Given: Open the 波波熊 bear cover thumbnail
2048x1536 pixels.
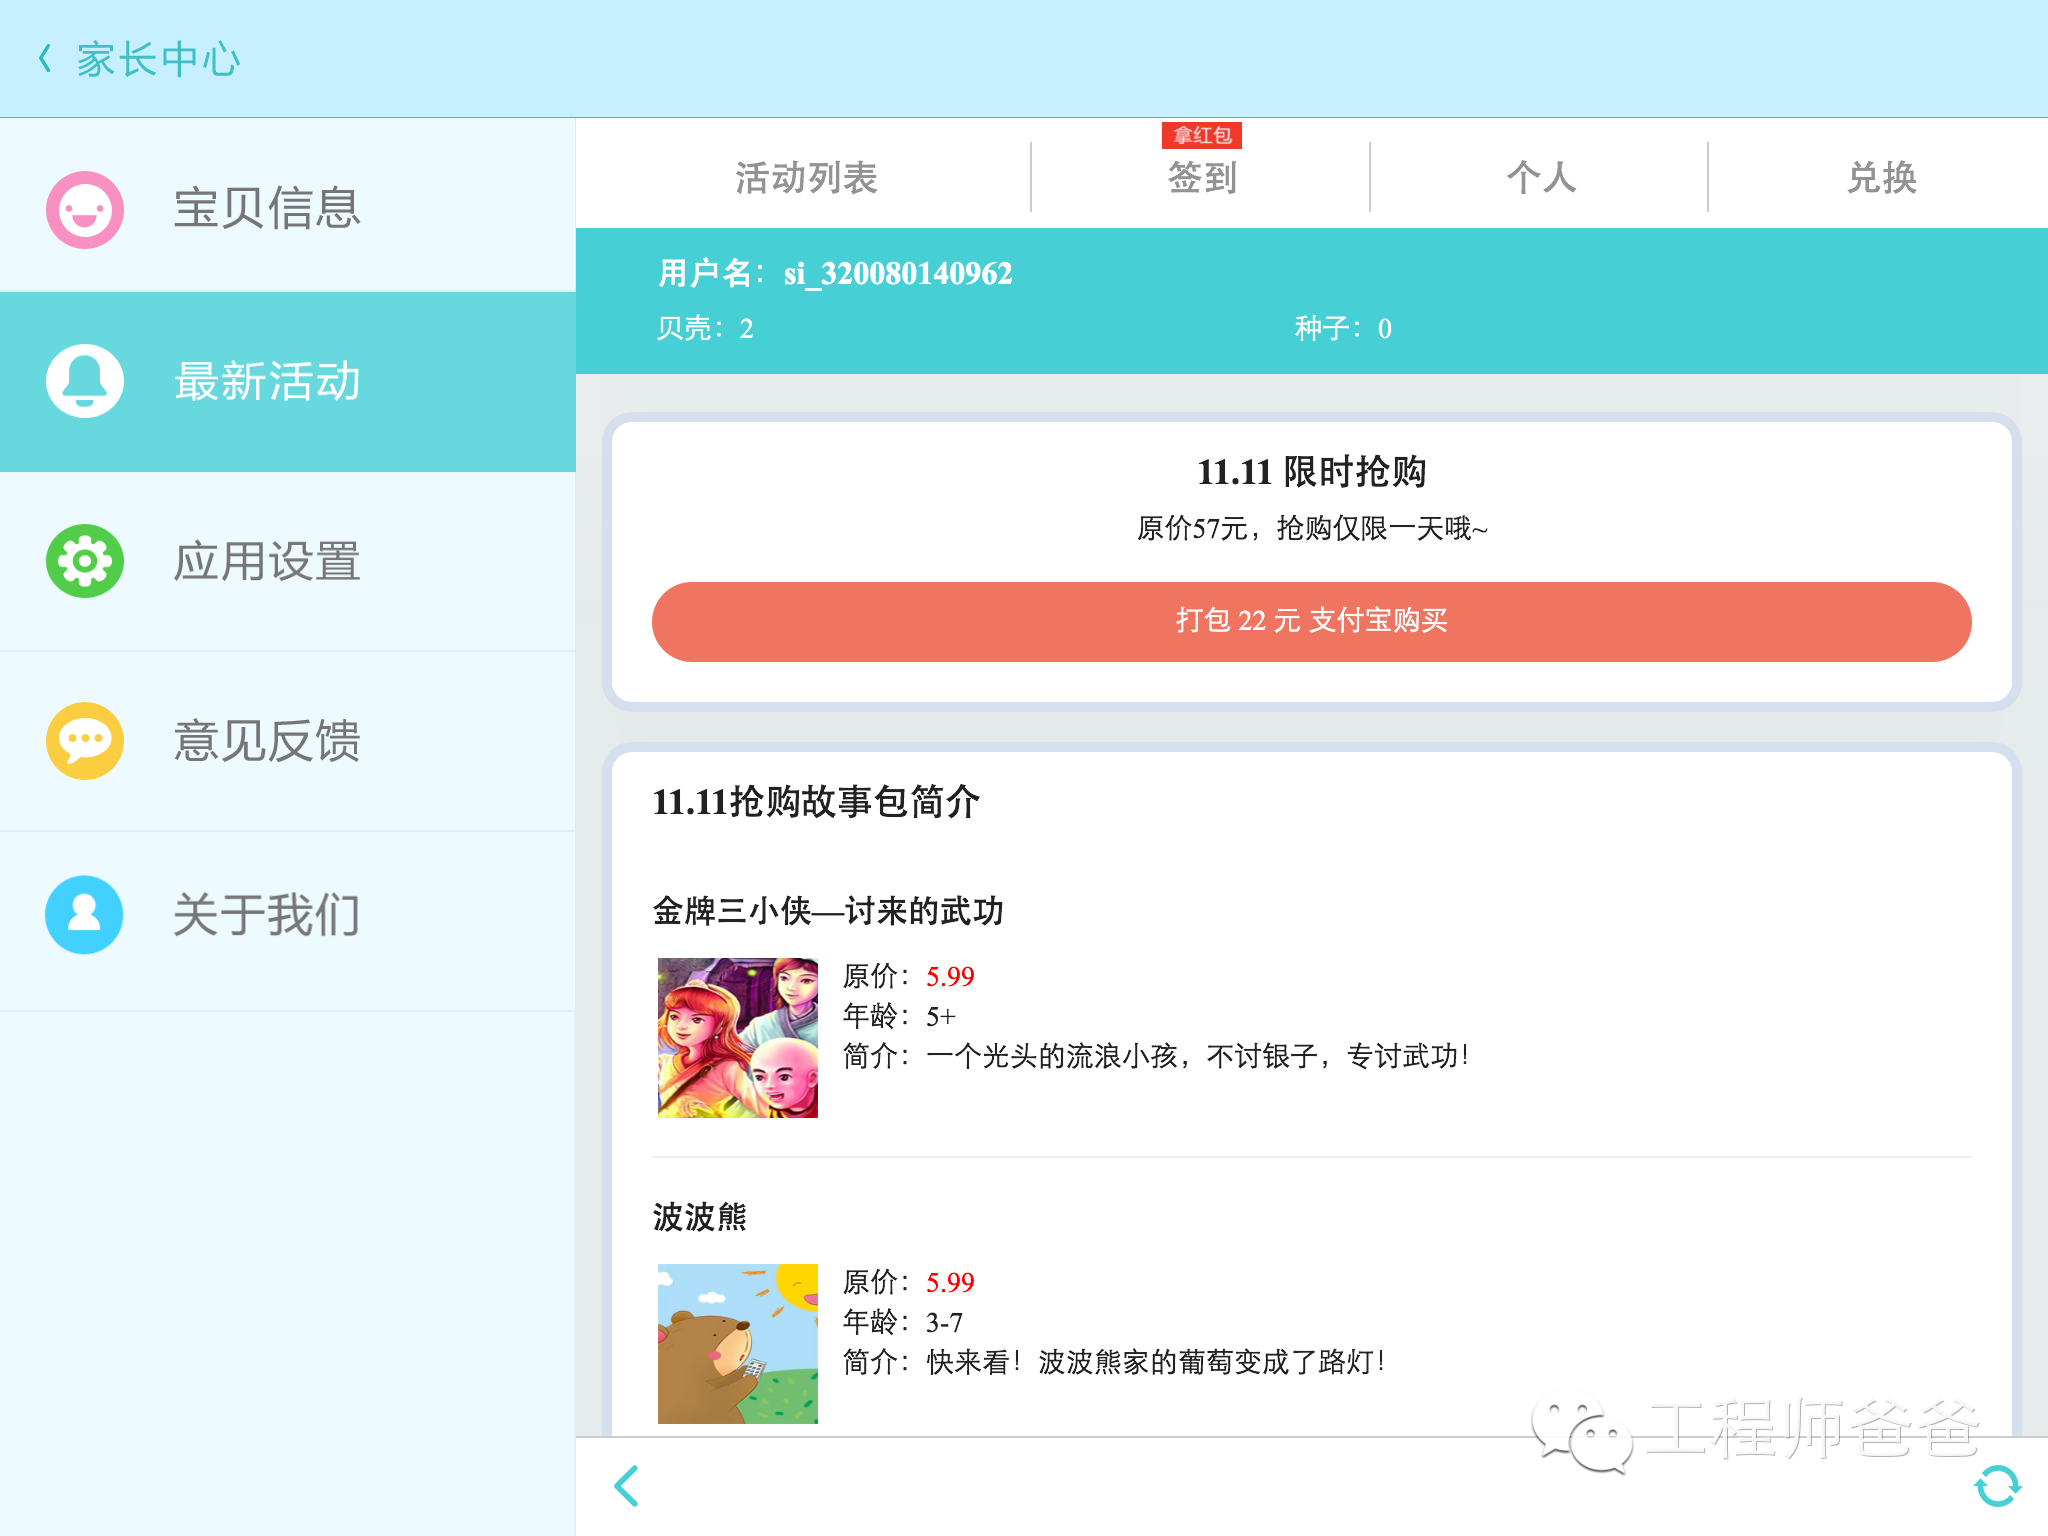Looking at the screenshot, I should tap(738, 1344).
